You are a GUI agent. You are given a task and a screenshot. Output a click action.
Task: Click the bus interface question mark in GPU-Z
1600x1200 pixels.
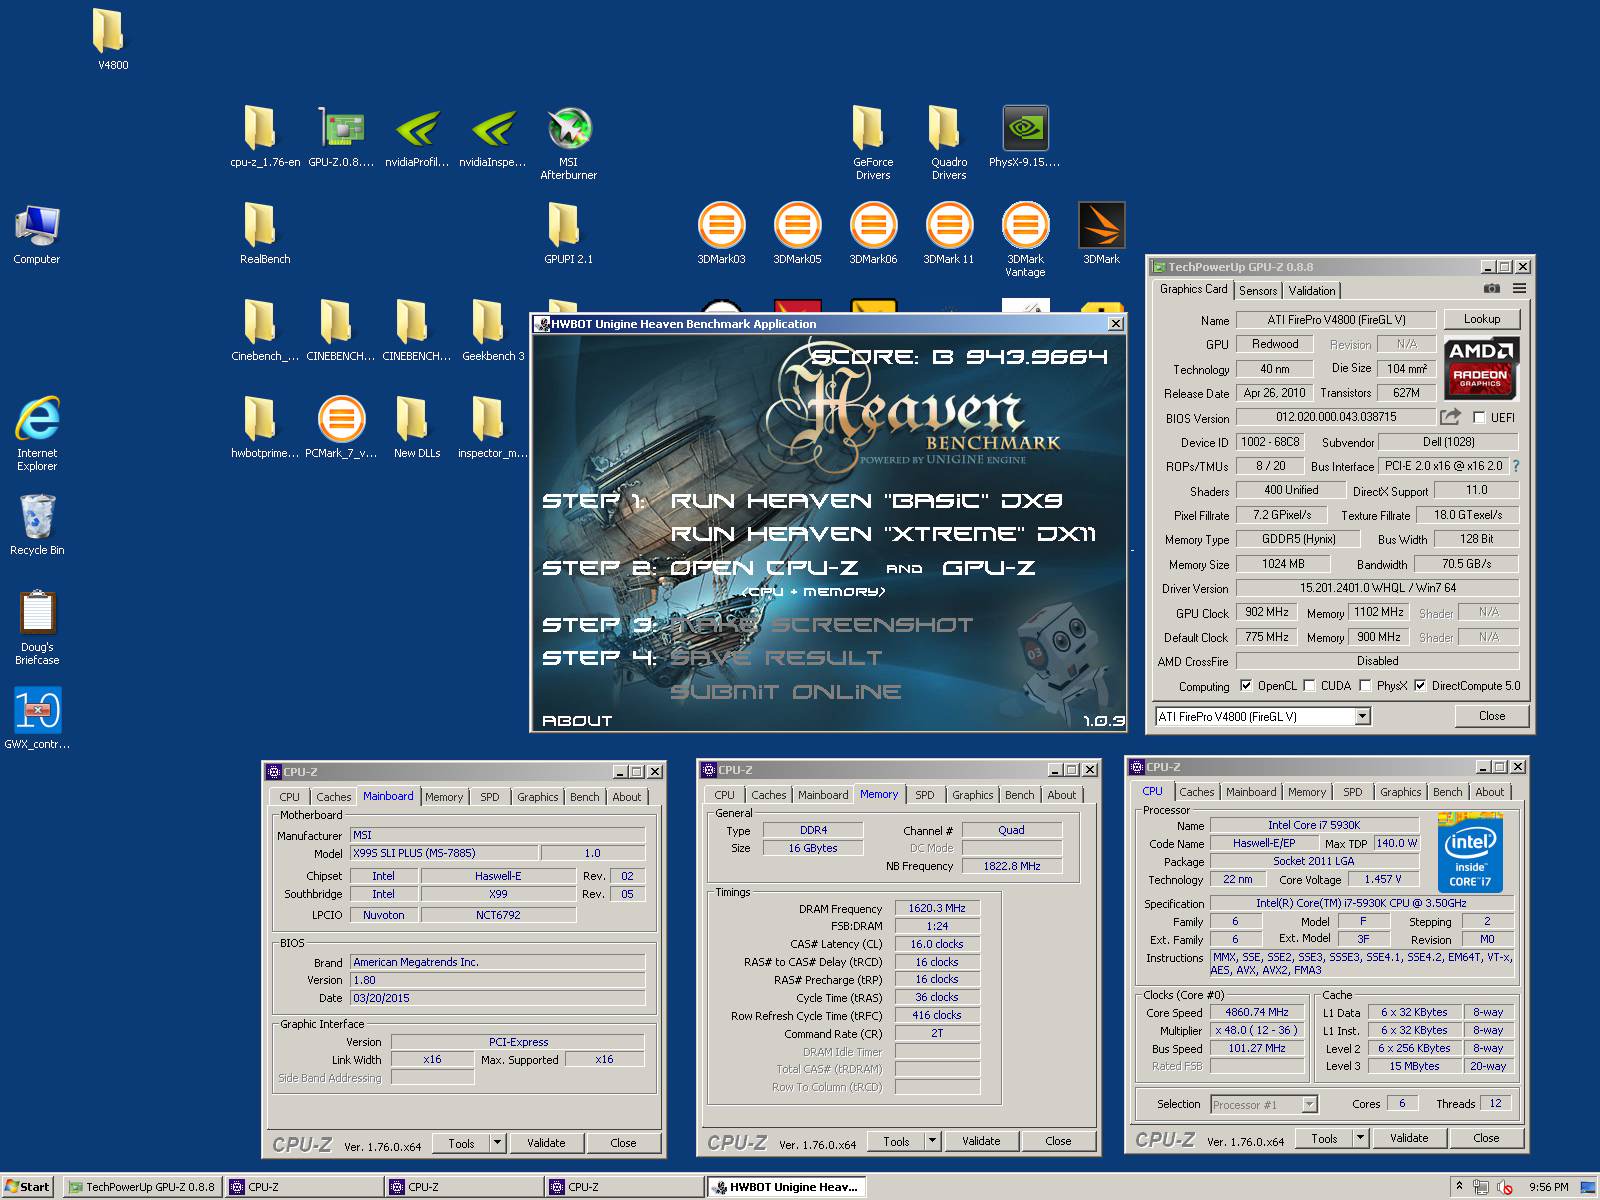[1516, 466]
